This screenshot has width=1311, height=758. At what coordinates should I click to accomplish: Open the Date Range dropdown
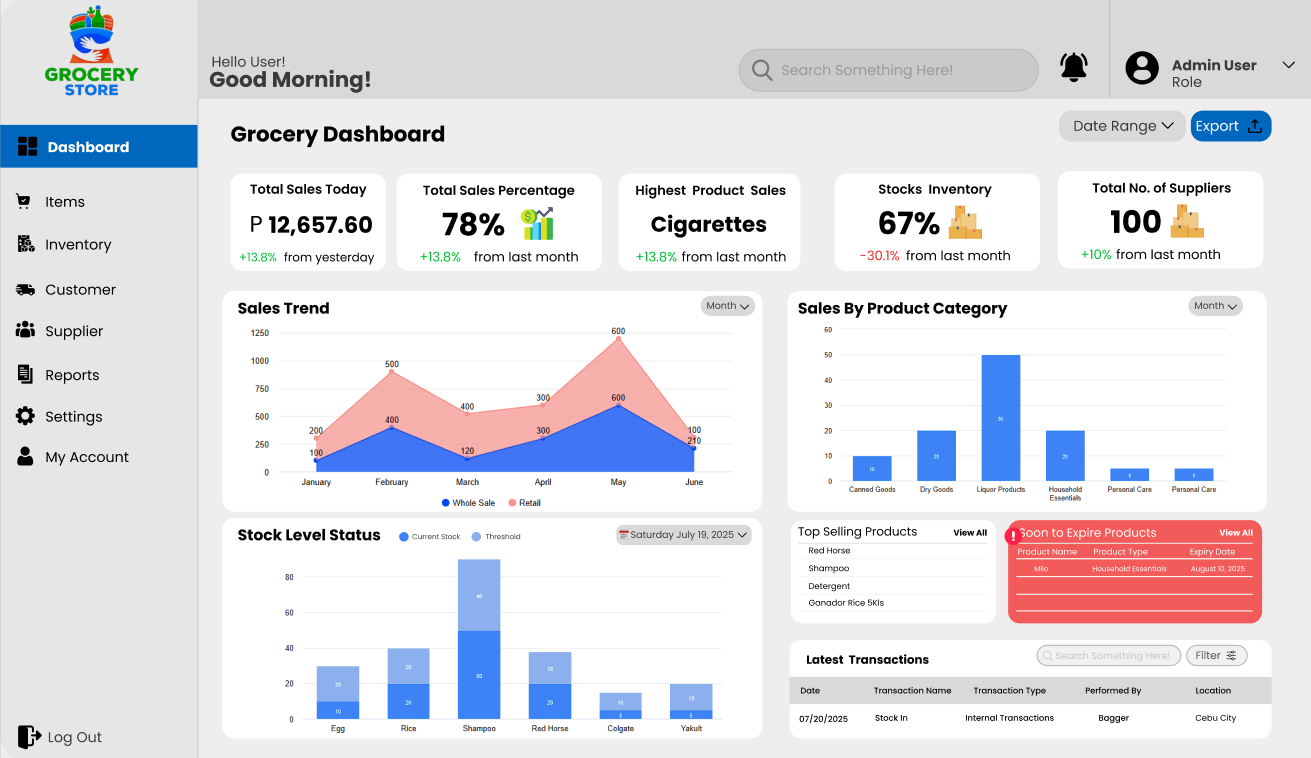(1122, 126)
